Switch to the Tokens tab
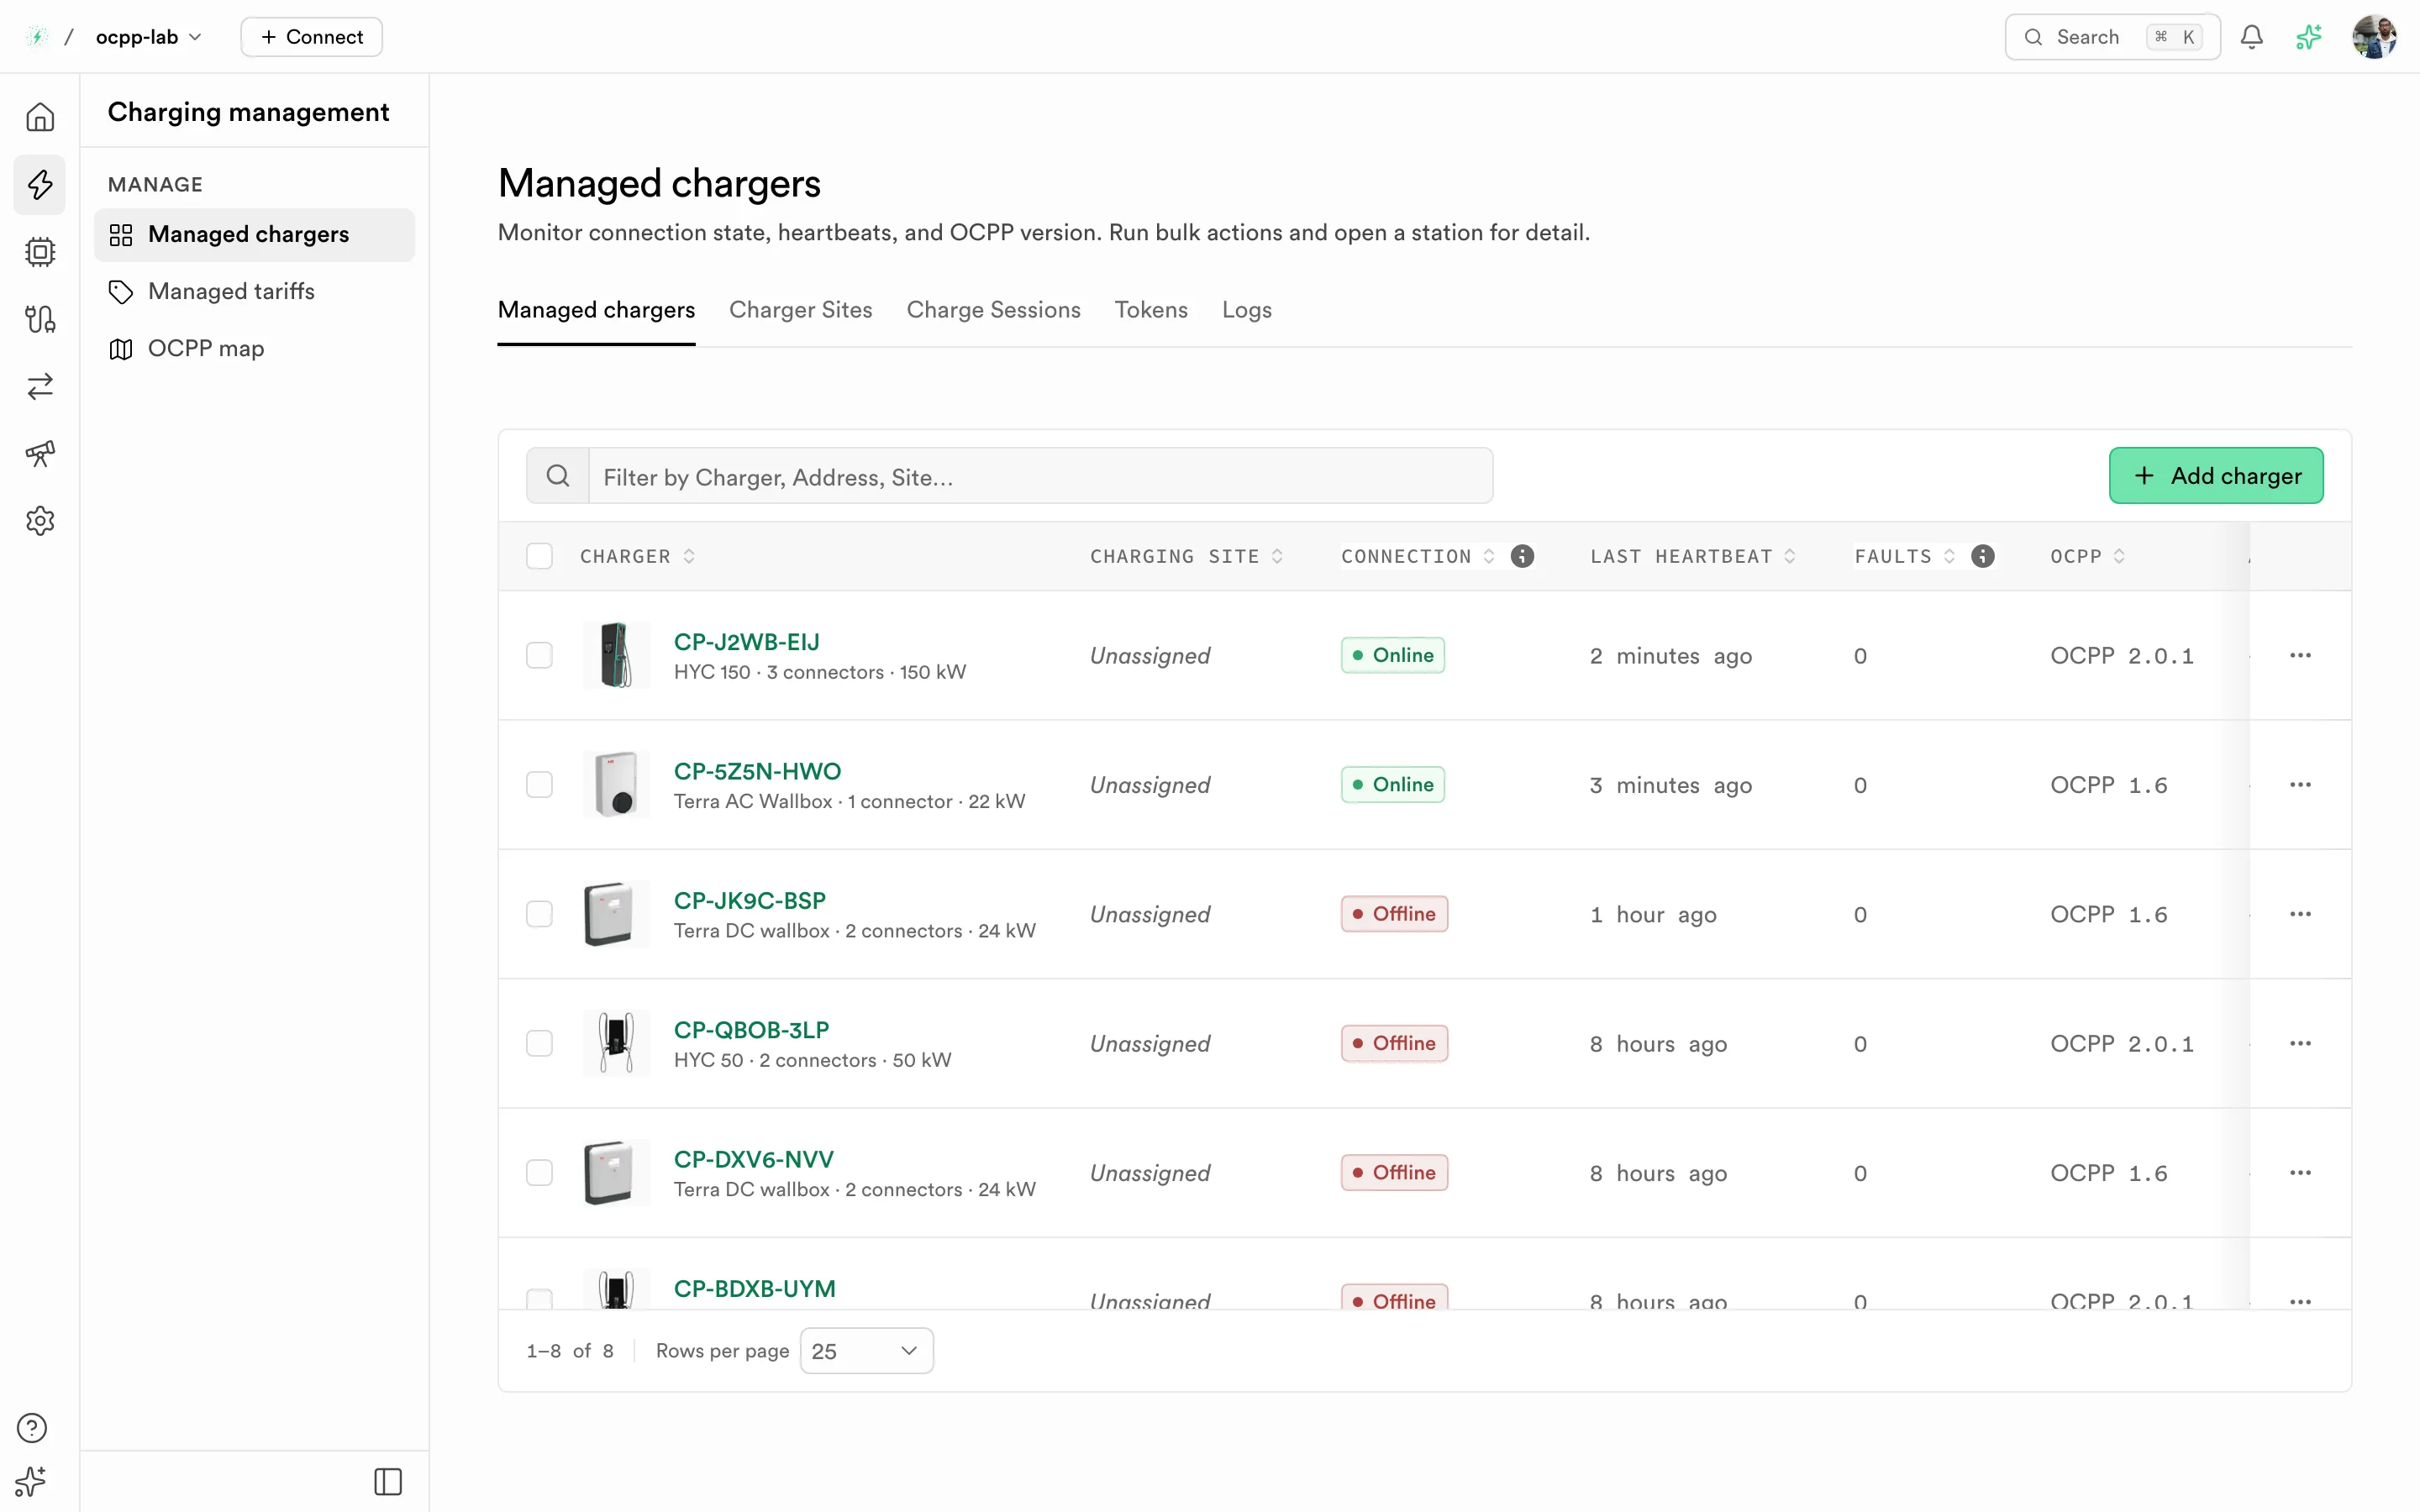Screen dimensions: 2420x1512 (1151, 310)
